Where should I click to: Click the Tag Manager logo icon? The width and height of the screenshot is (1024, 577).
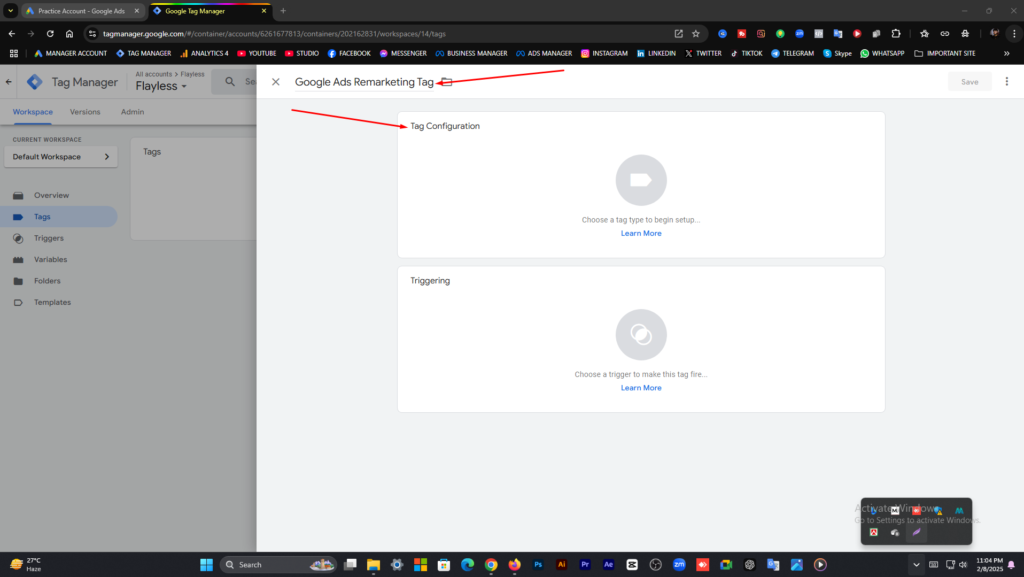pyautogui.click(x=35, y=82)
